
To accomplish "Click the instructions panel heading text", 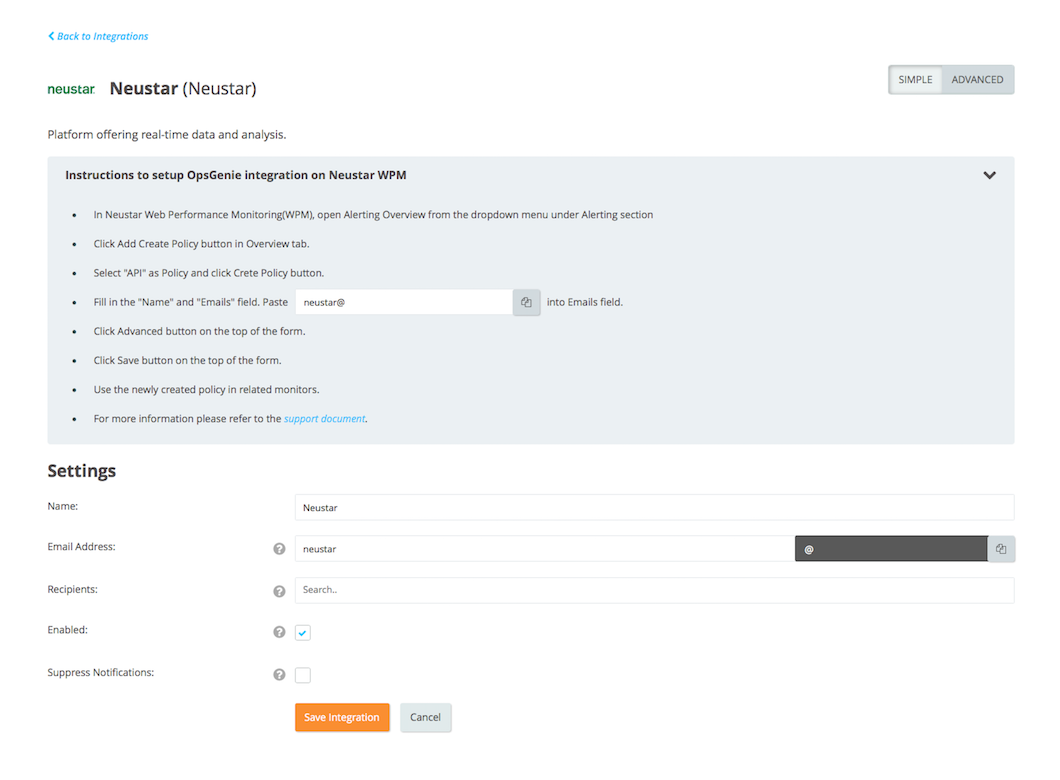I will coord(236,175).
